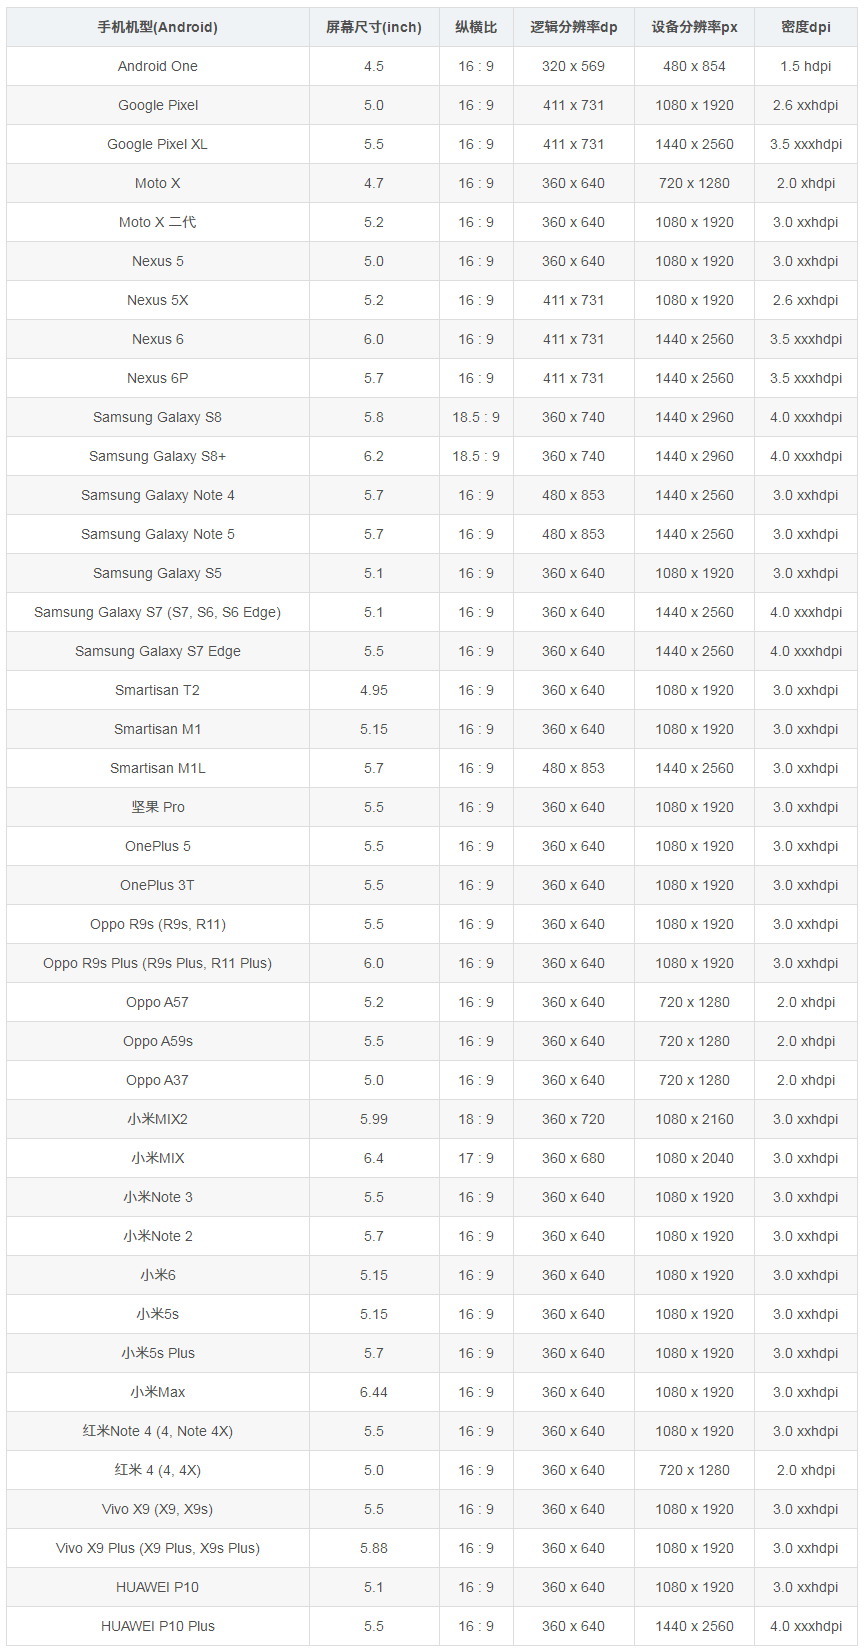The width and height of the screenshot is (865, 1652).
Task: Click the 1080 x 2160 resolution cell
Action: 694,1119
